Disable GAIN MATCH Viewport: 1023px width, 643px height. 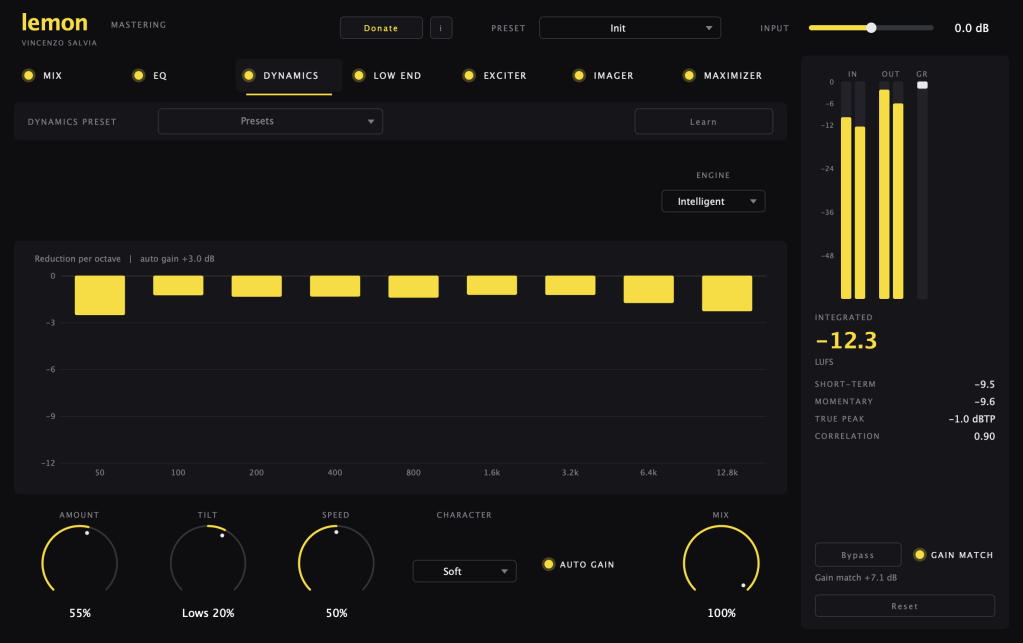[920, 554]
